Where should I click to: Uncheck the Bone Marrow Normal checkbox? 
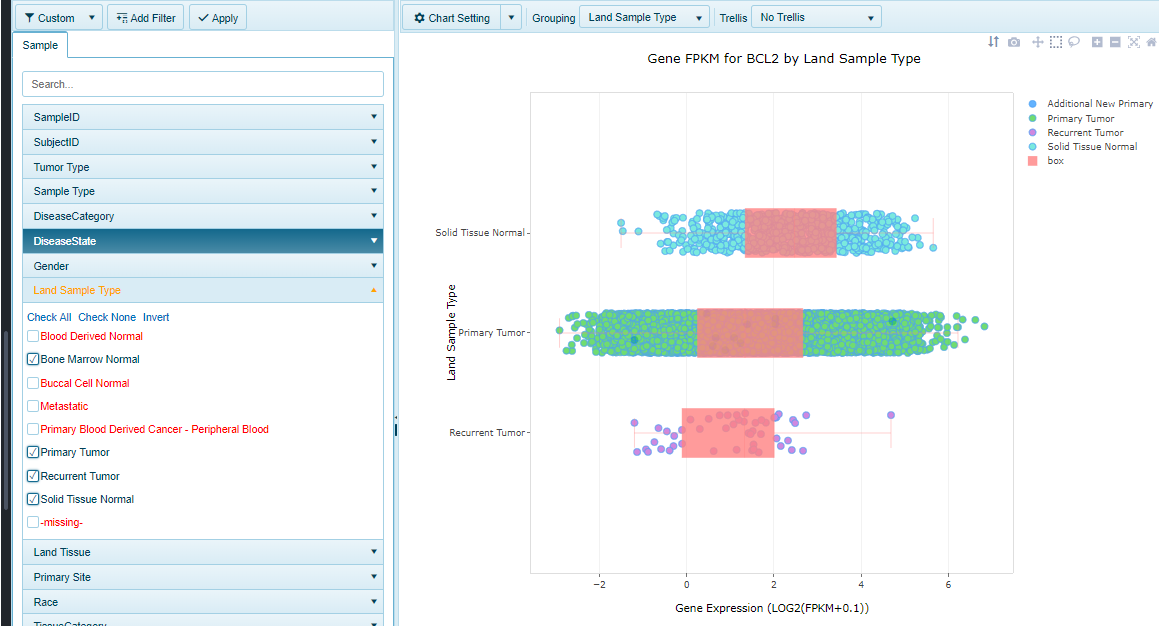33,359
